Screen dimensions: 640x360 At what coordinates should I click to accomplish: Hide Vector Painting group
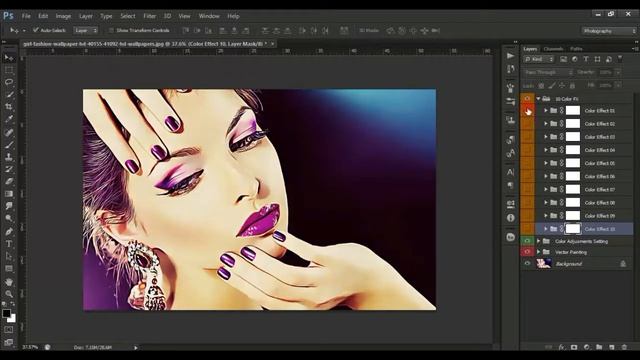point(527,252)
